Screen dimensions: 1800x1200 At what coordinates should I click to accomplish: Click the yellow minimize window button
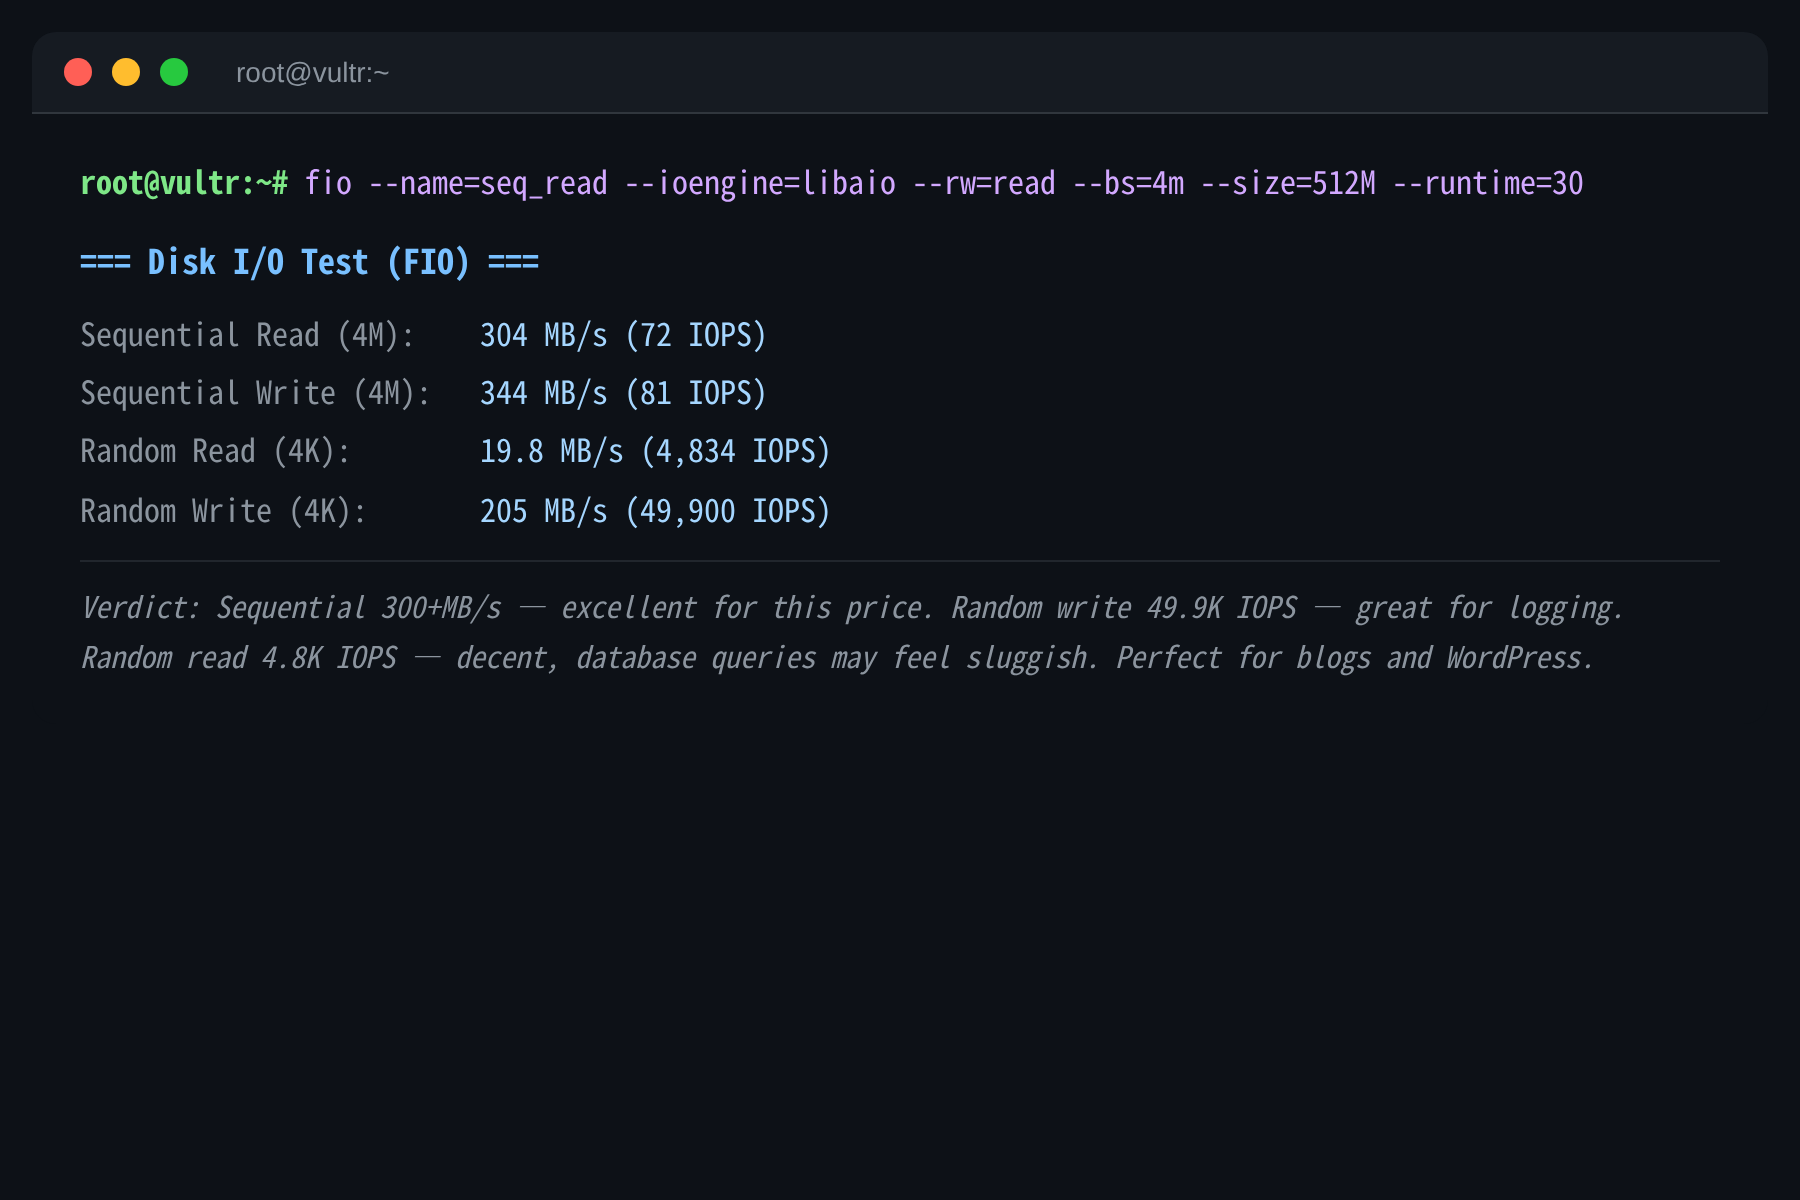(126, 72)
